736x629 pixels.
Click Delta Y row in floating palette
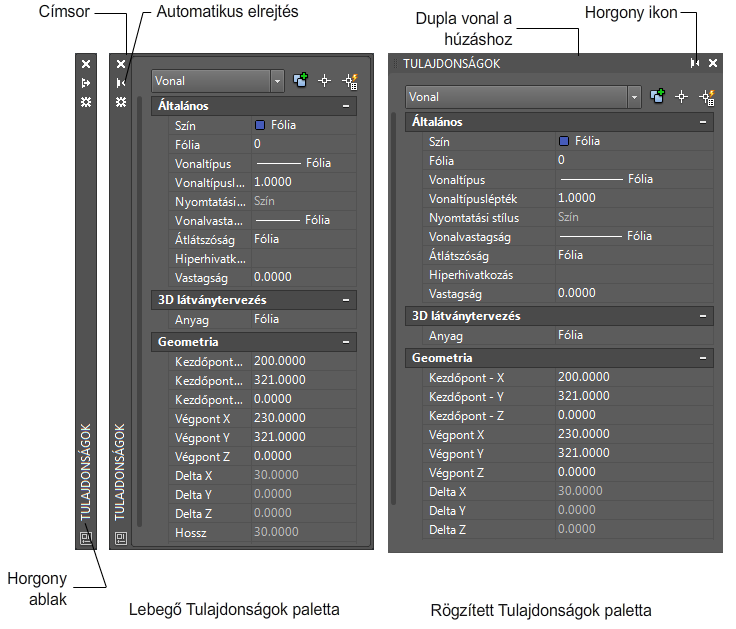click(262, 494)
